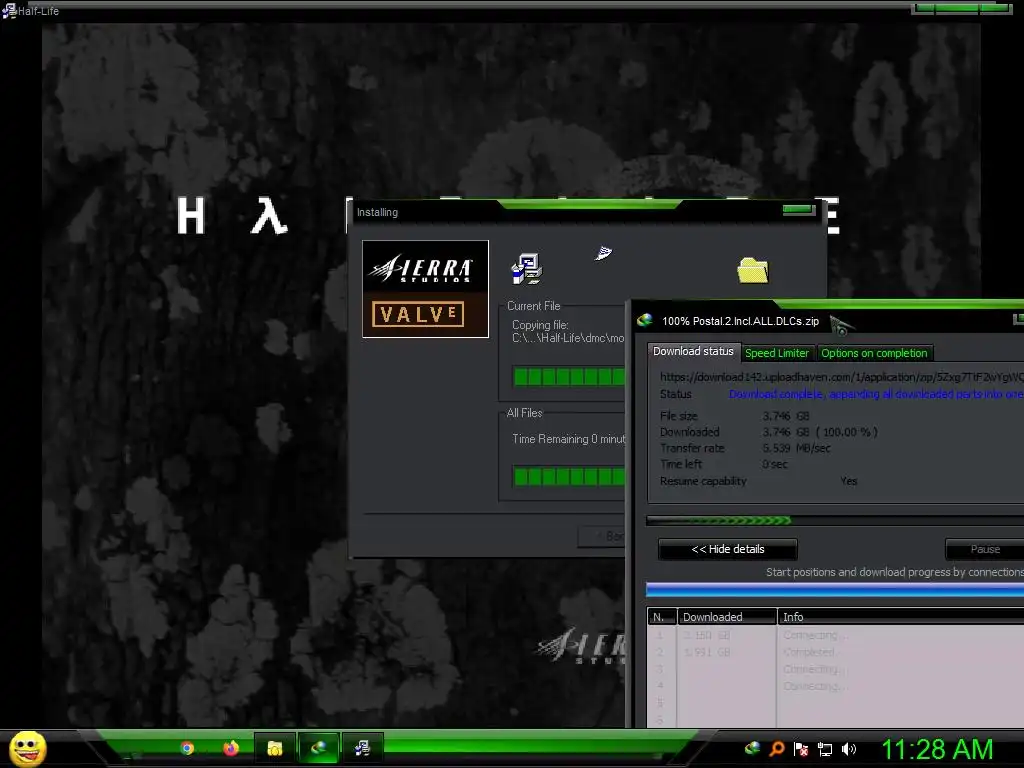The image size is (1024, 768).
Task: Click the "Start positions and download progress" label
Action: pos(895,572)
